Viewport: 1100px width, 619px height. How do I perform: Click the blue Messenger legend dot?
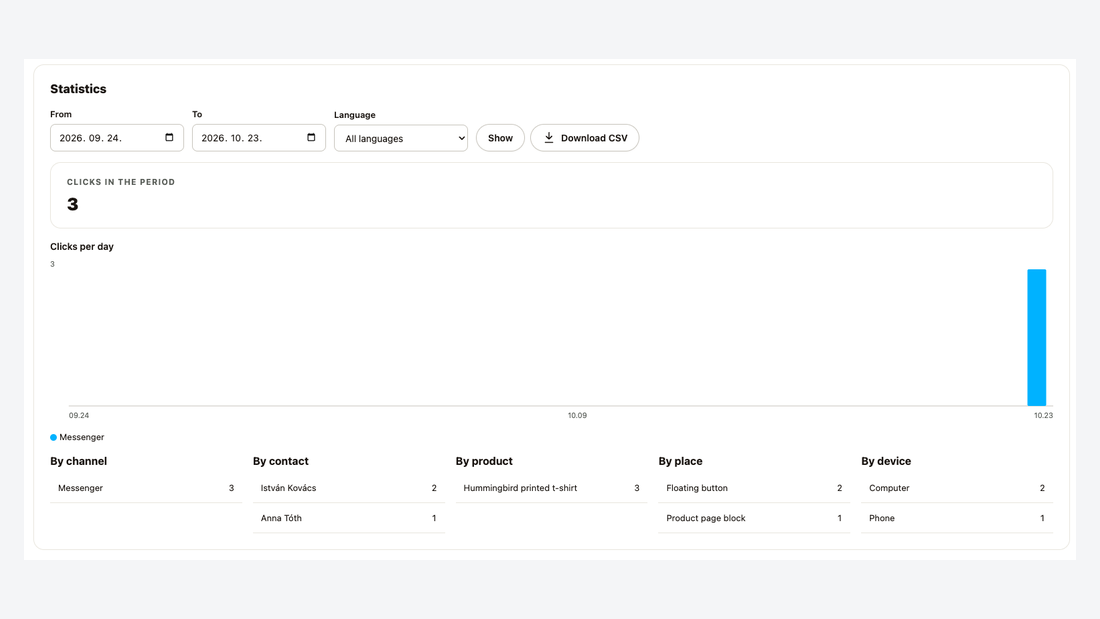(x=53, y=437)
